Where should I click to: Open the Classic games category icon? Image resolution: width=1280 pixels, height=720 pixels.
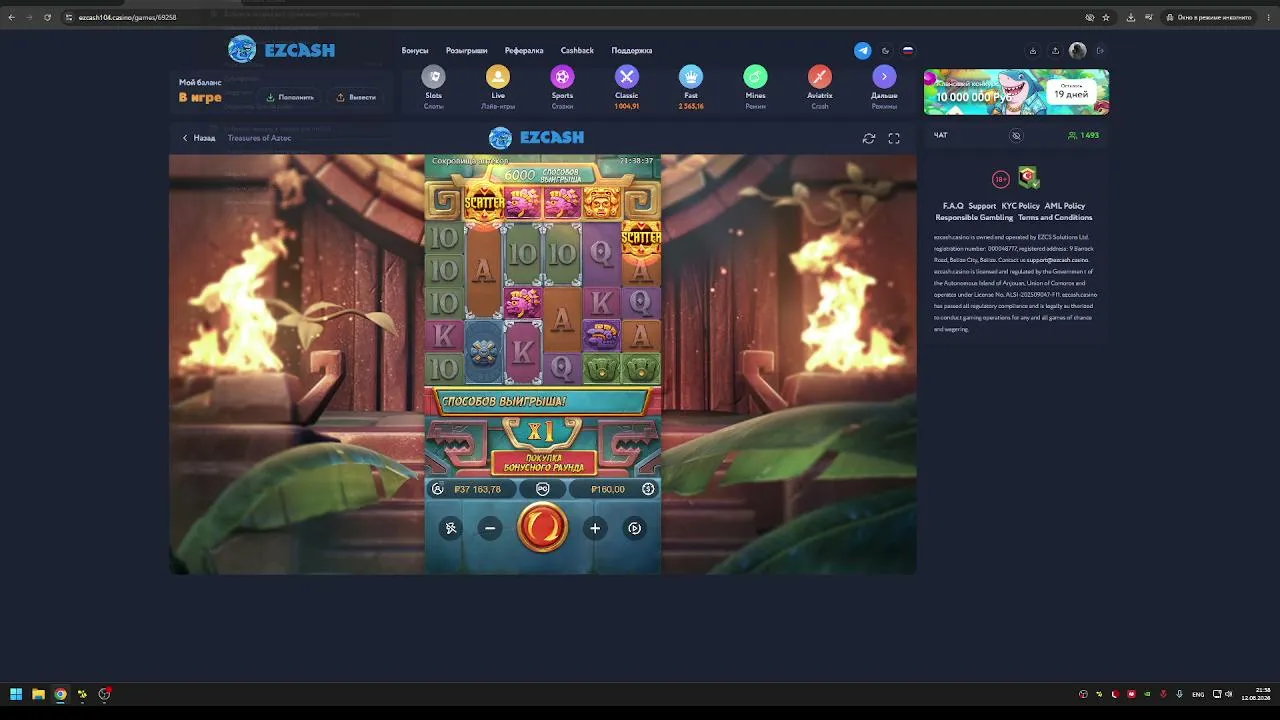pyautogui.click(x=627, y=78)
